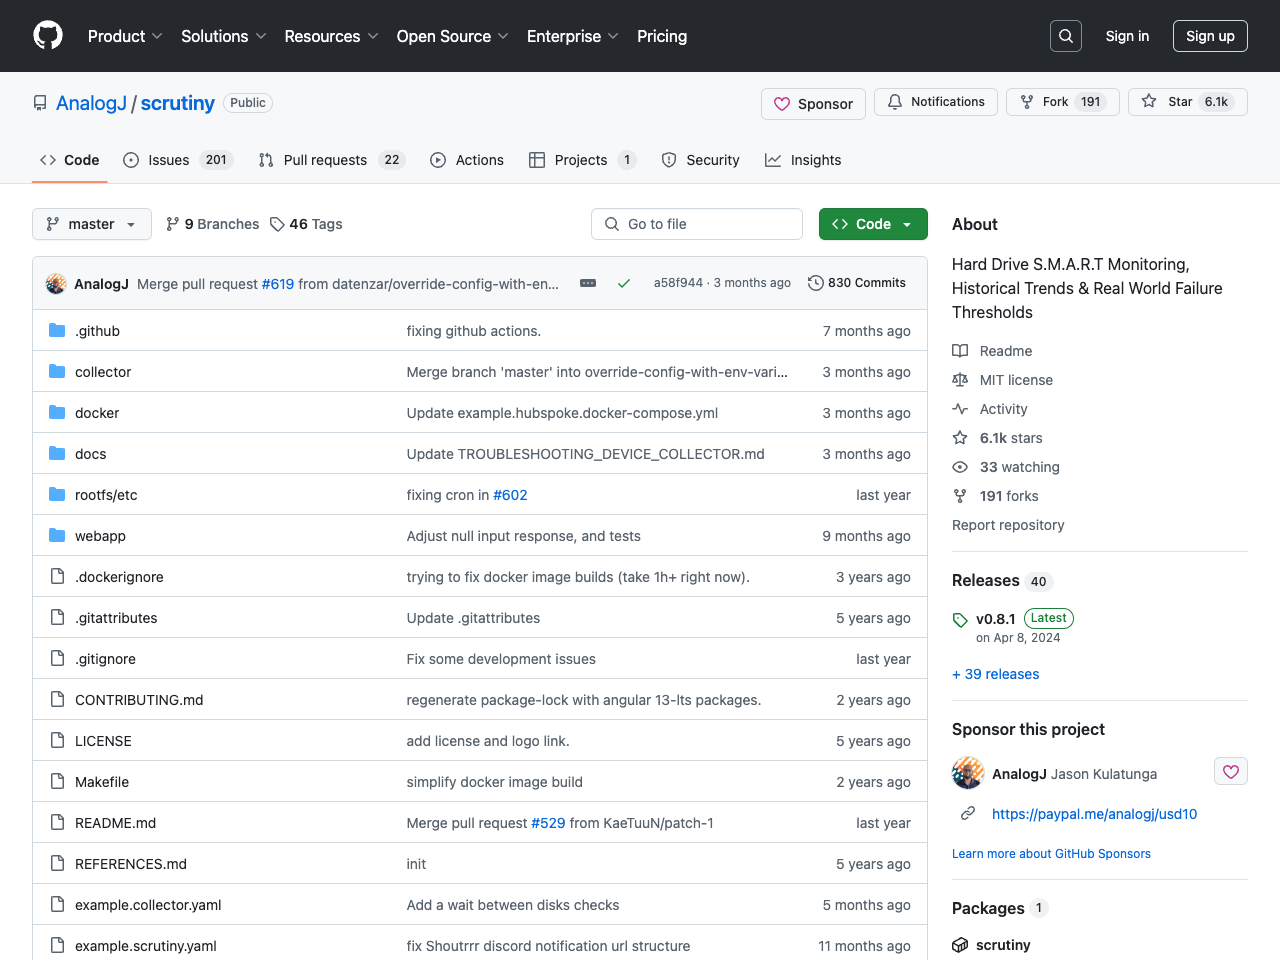Open pull request #619 link
Screen dimensions: 1280x960
pos(278,284)
